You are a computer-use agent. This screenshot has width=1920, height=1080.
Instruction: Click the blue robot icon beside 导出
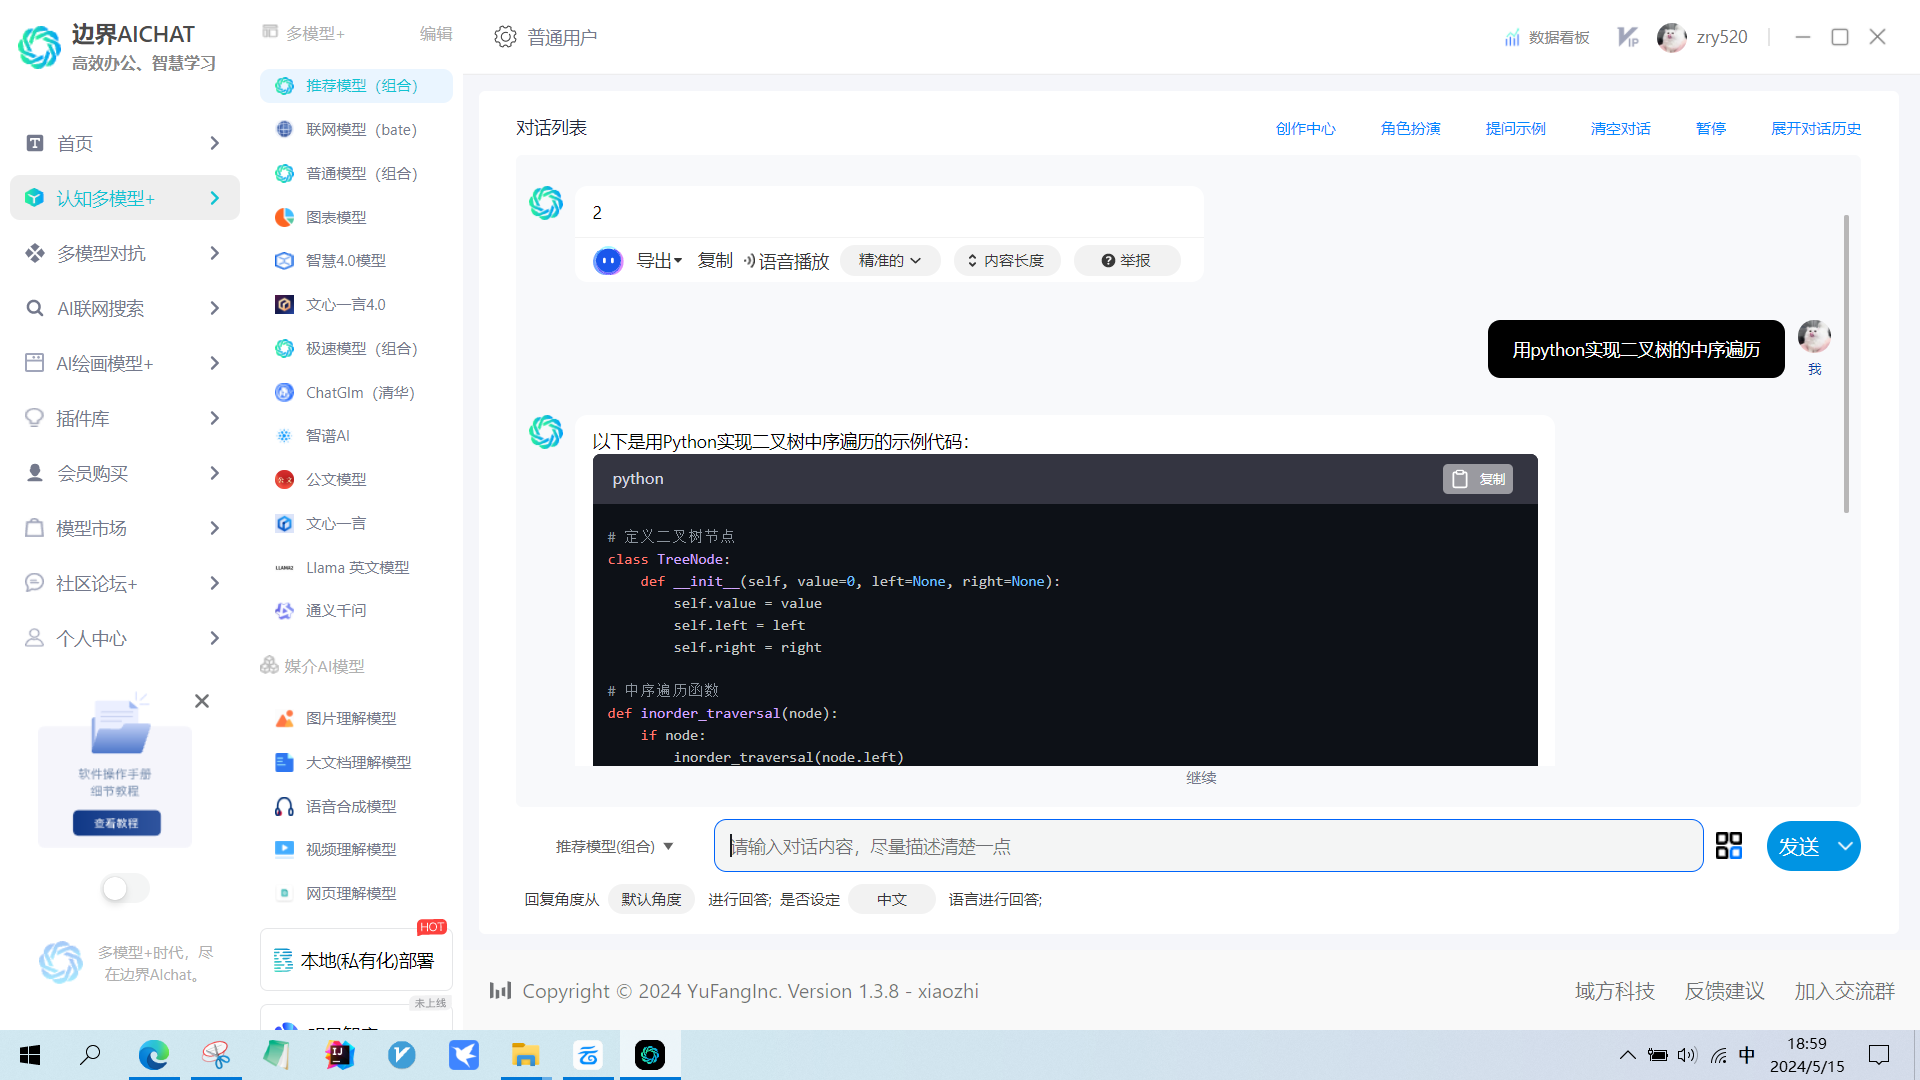[607, 261]
